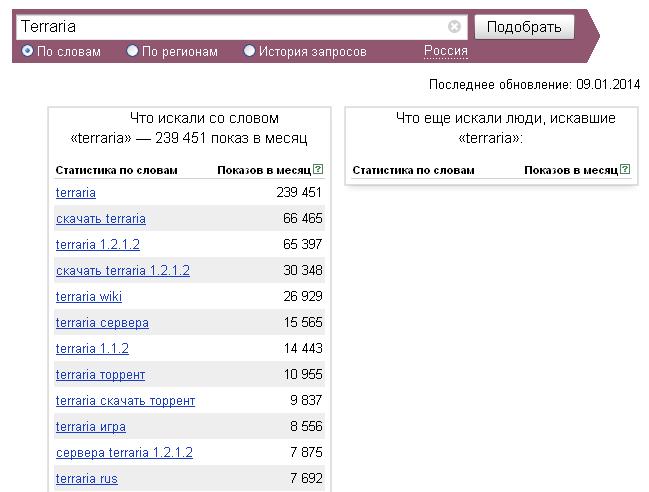Open the terraria 1.1.2 link
This screenshot has width=649, height=492.
[x=92, y=349]
